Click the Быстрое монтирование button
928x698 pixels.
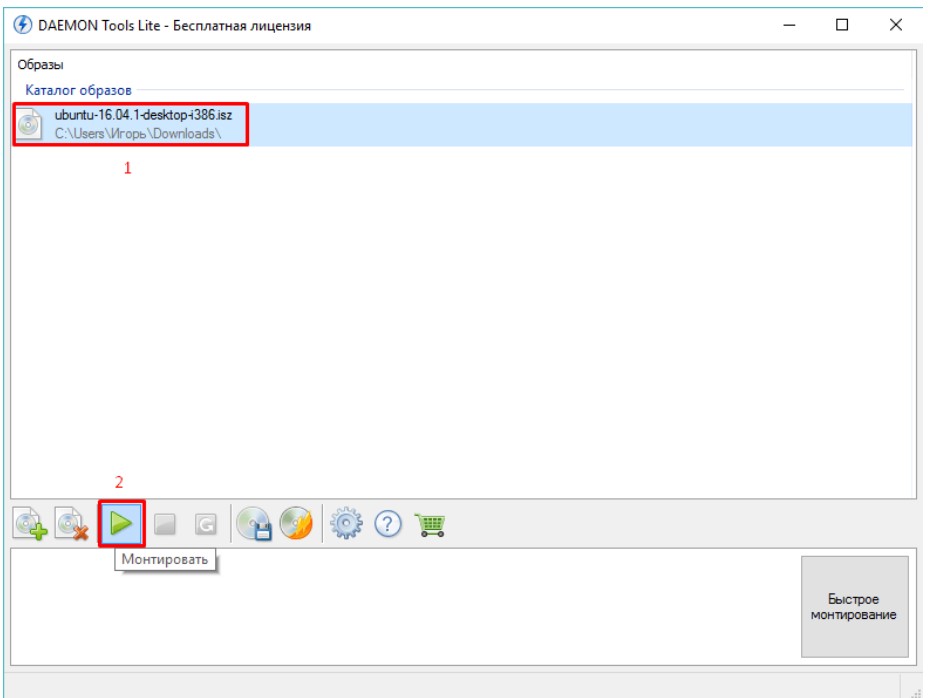pyautogui.click(x=855, y=606)
